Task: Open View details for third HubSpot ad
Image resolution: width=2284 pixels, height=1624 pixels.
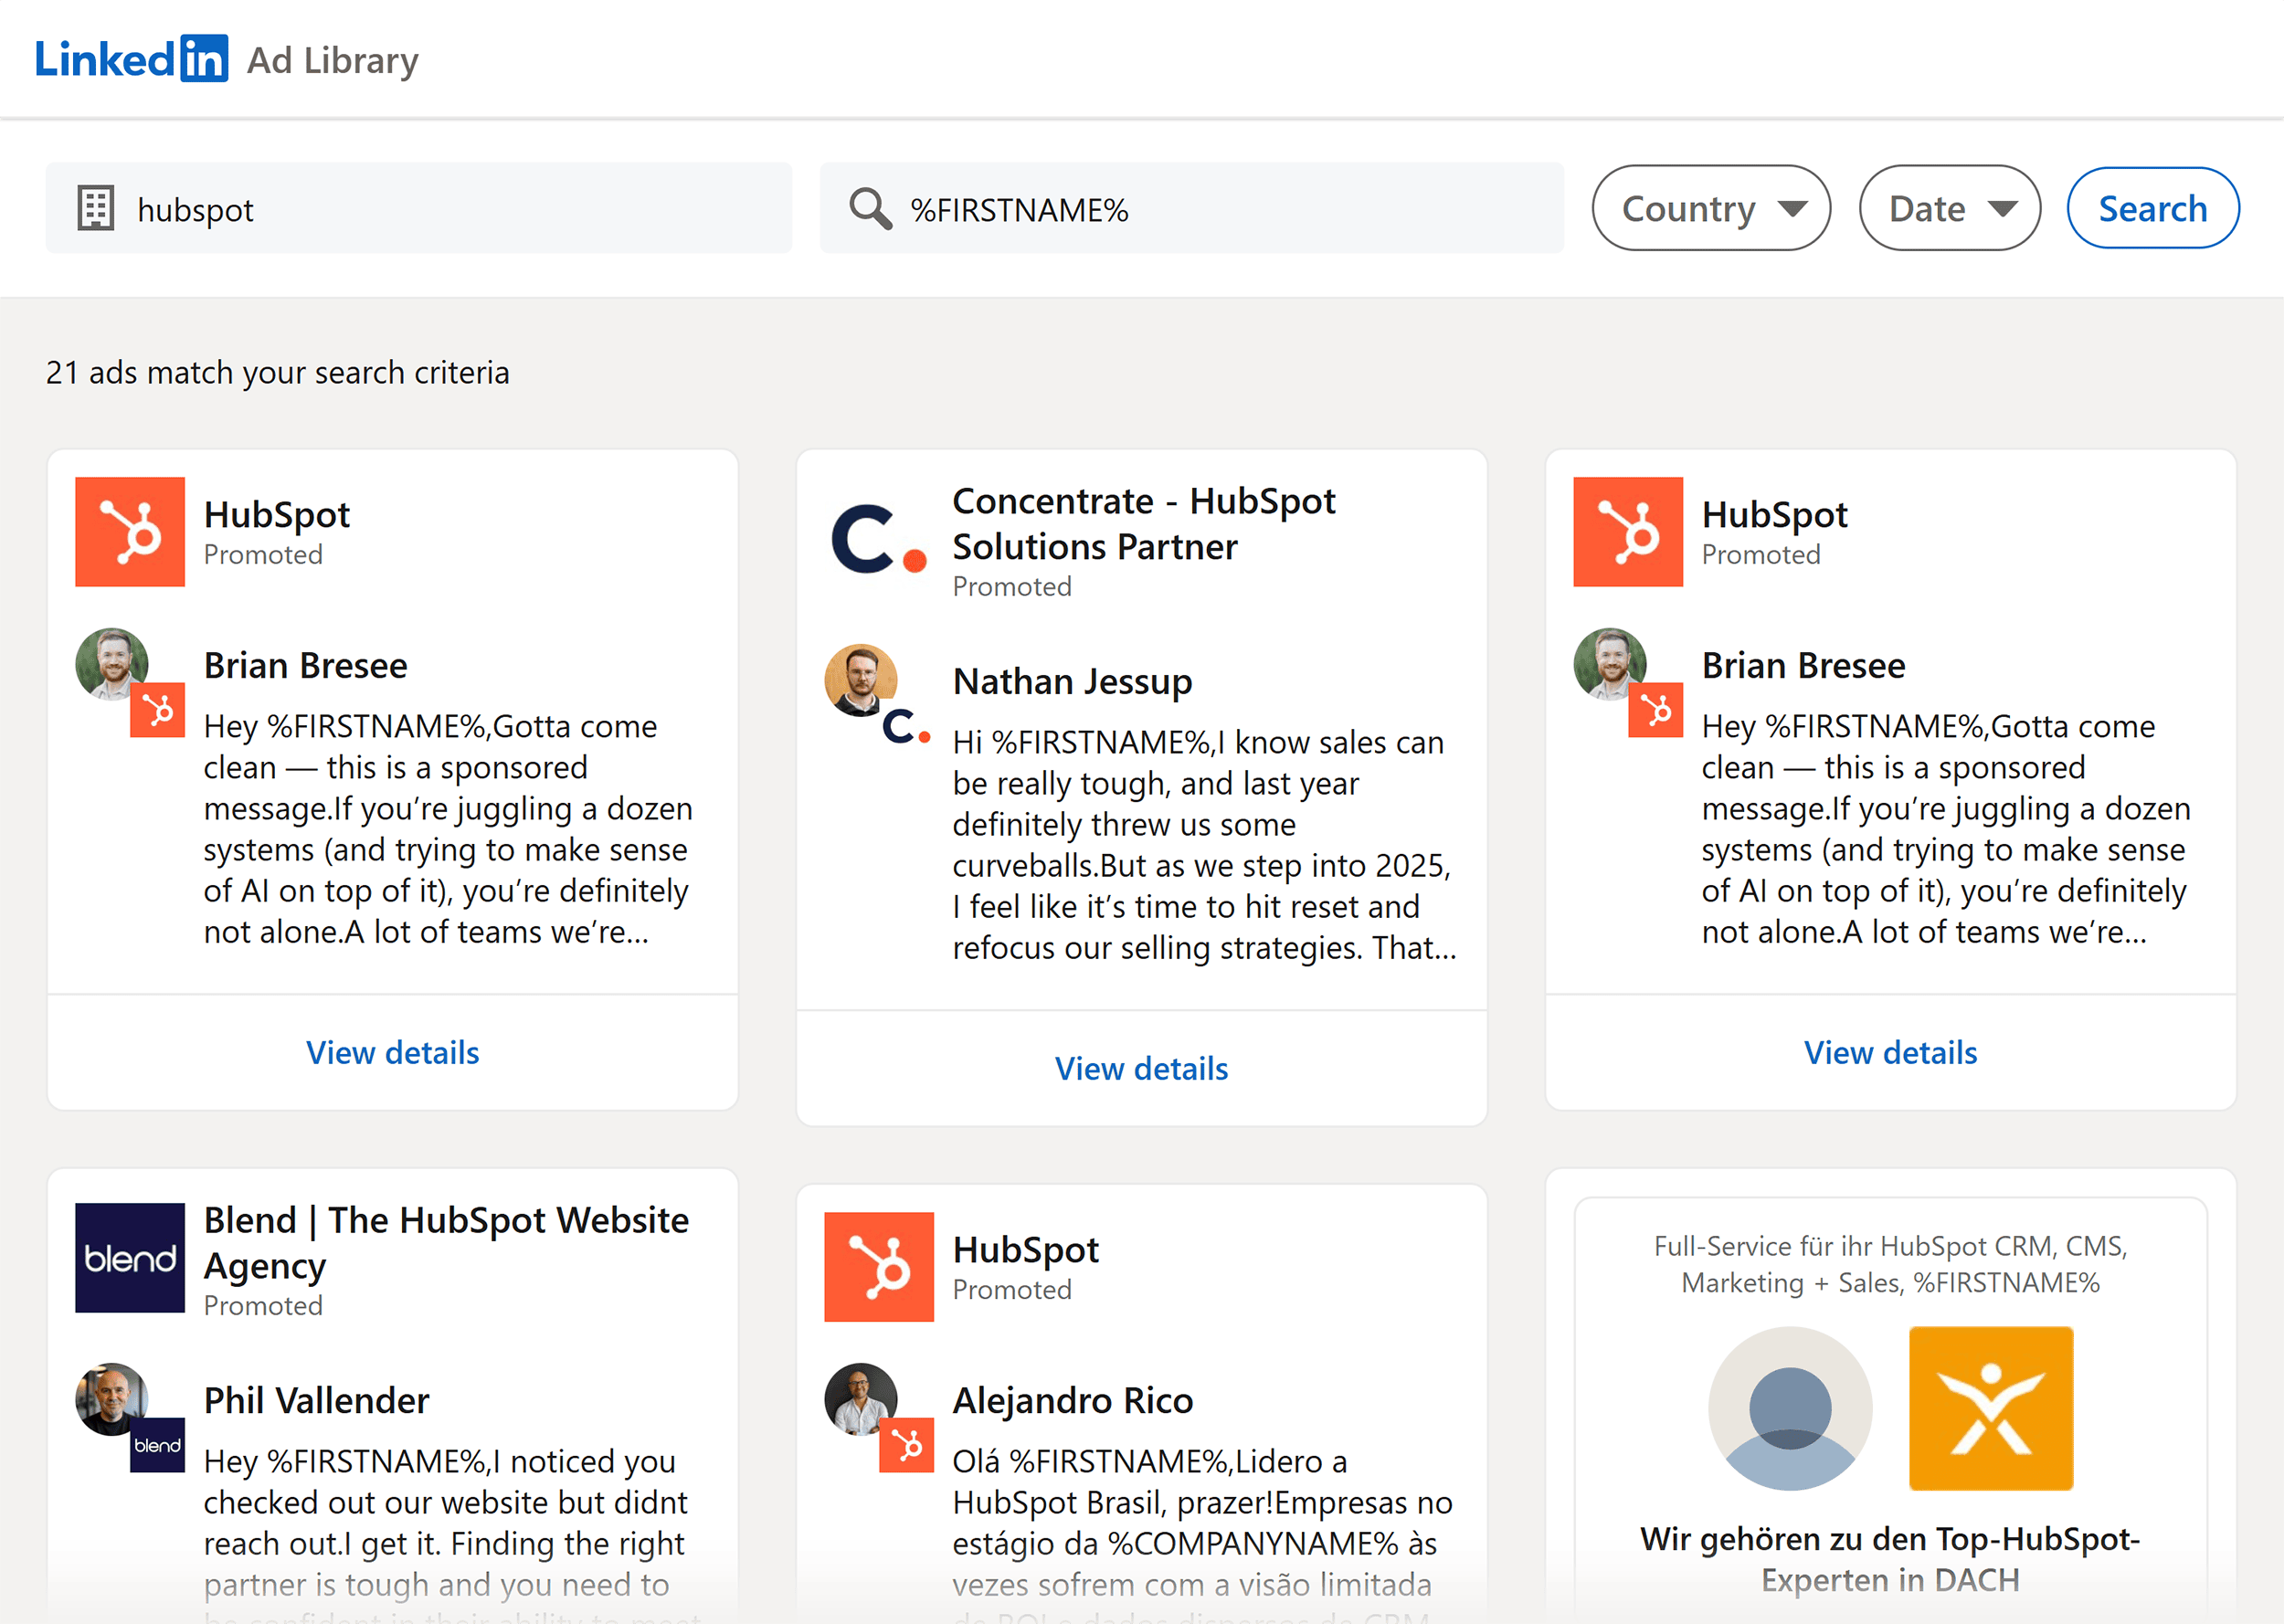Action: pos(1891,1053)
